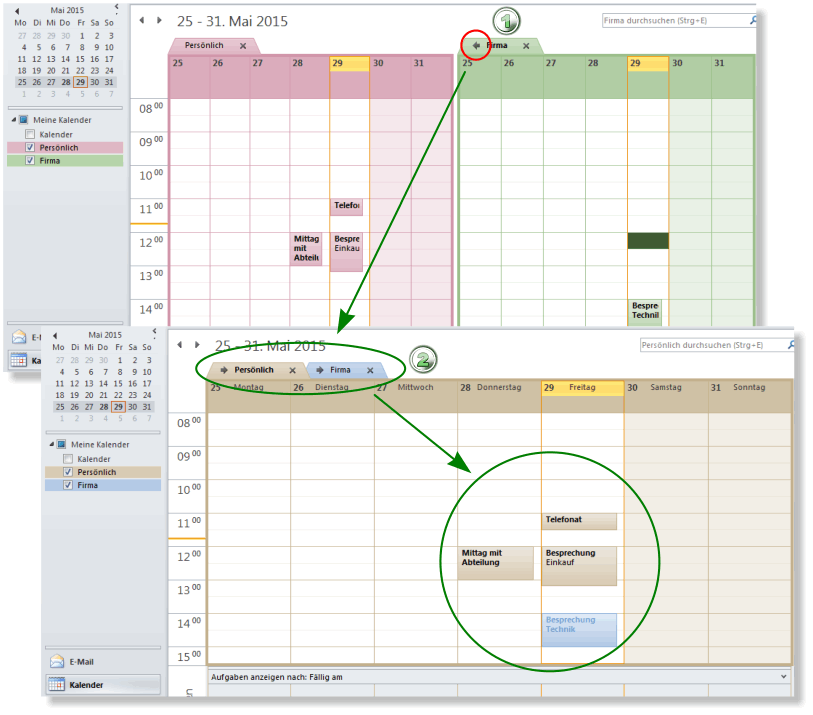Click overlay arrow on green Firma tab
This screenshot has width=813, height=715.
[477, 46]
